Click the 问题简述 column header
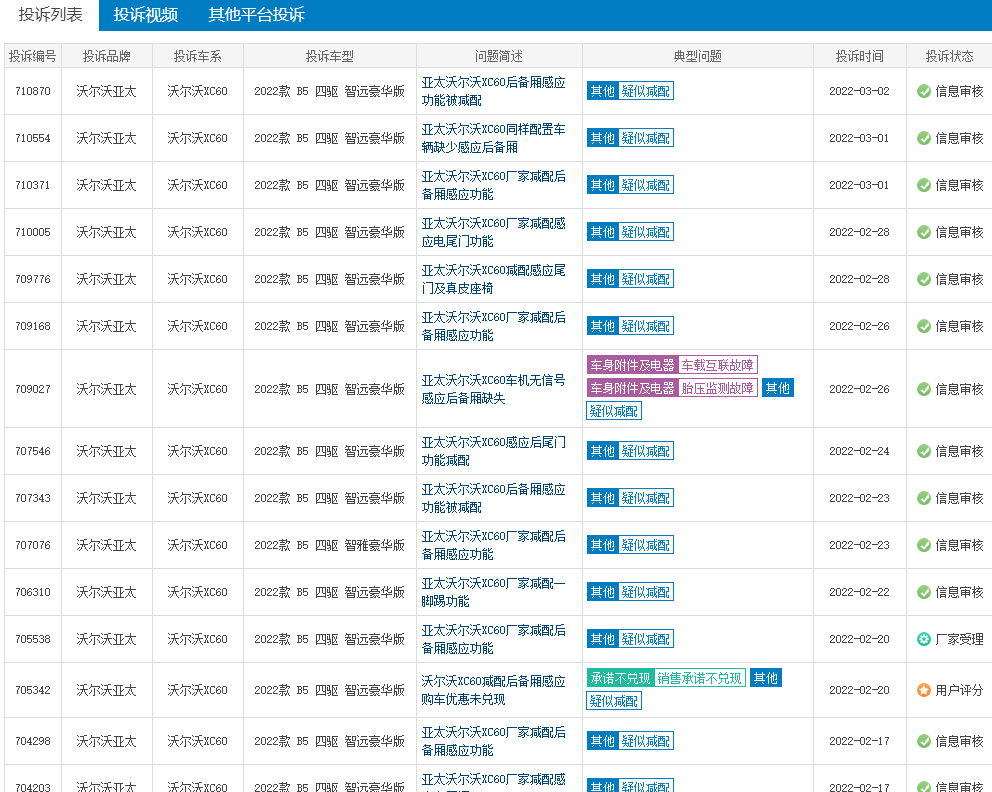Viewport: 992px width, 792px height. [x=499, y=56]
